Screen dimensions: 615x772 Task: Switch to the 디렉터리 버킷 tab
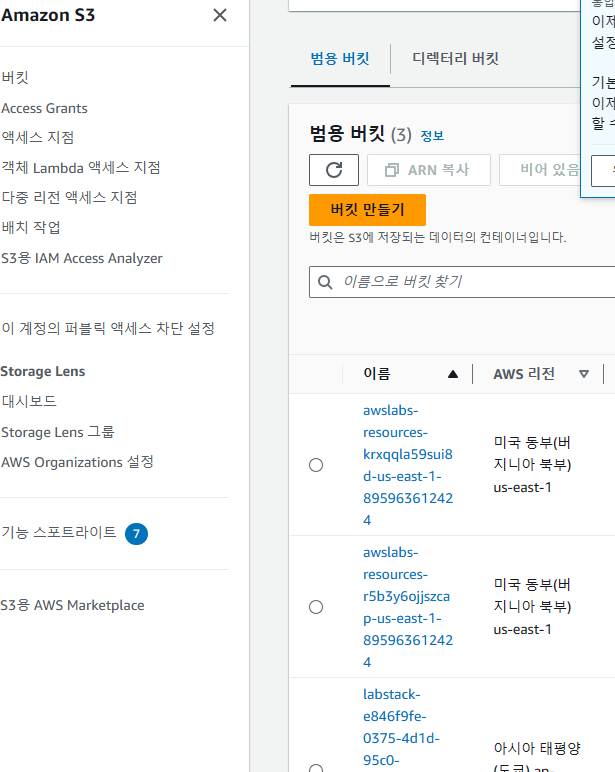(x=455, y=59)
